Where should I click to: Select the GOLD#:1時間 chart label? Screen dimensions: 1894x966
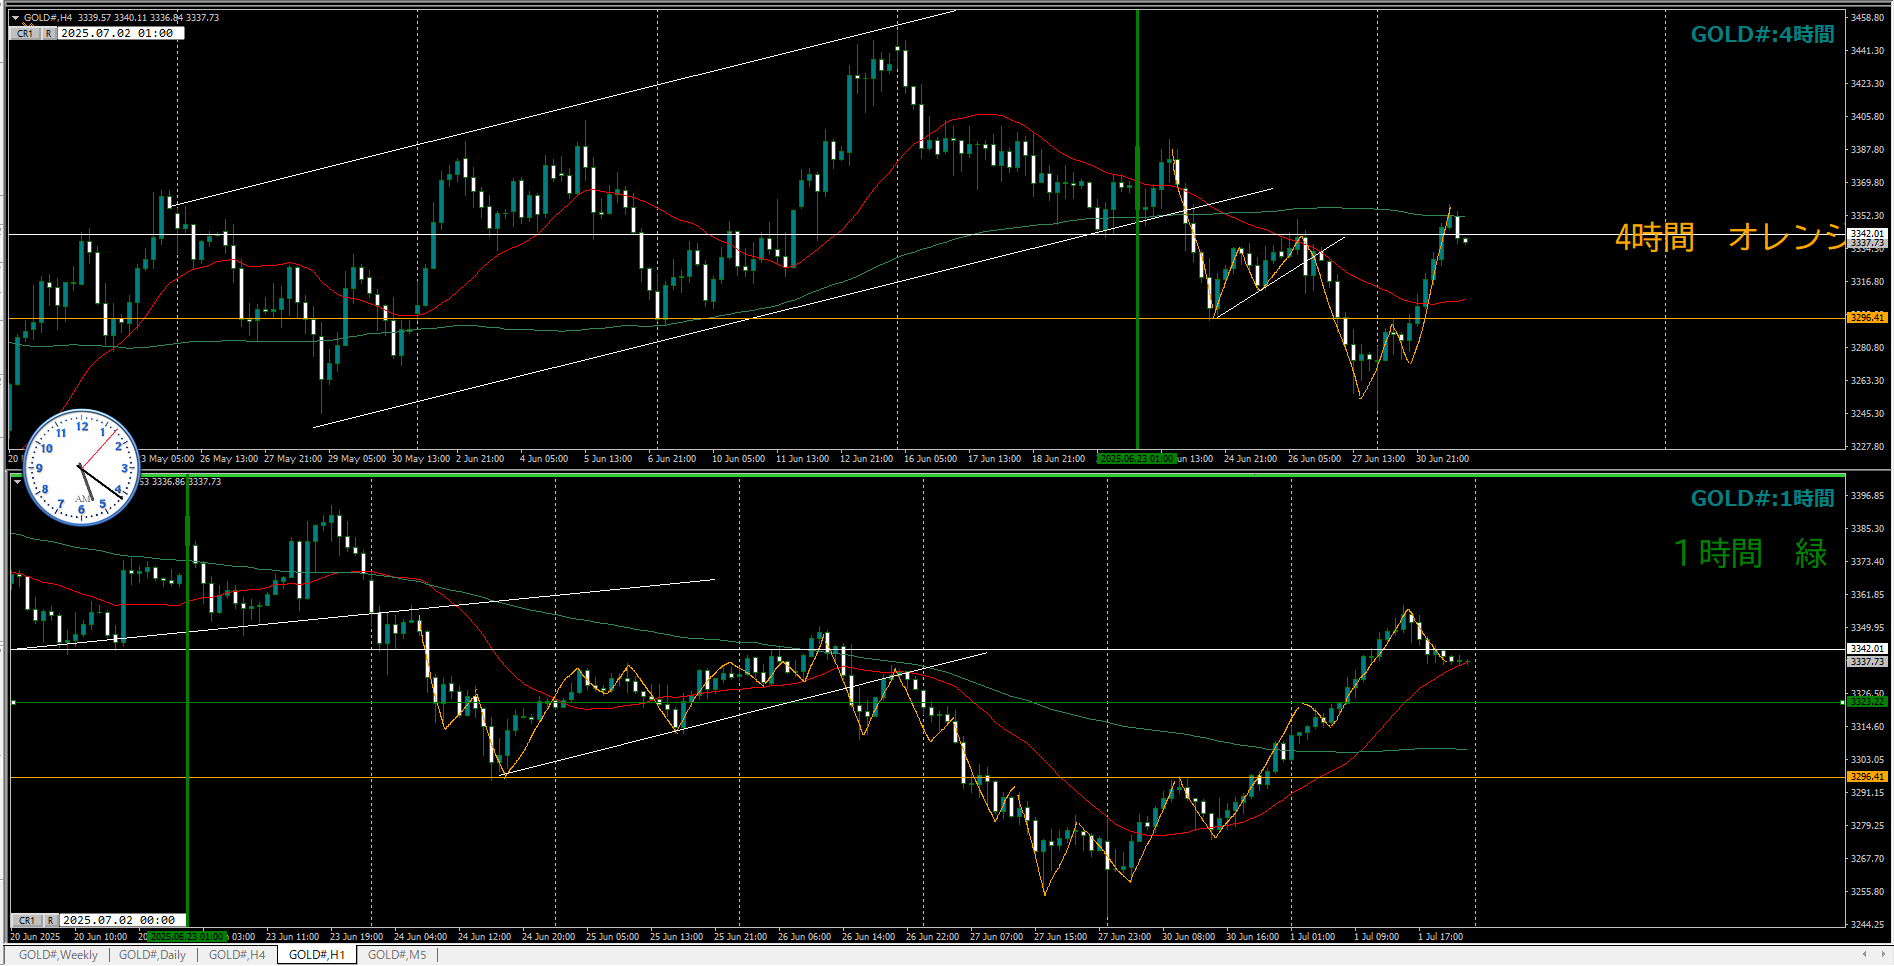point(1762,498)
